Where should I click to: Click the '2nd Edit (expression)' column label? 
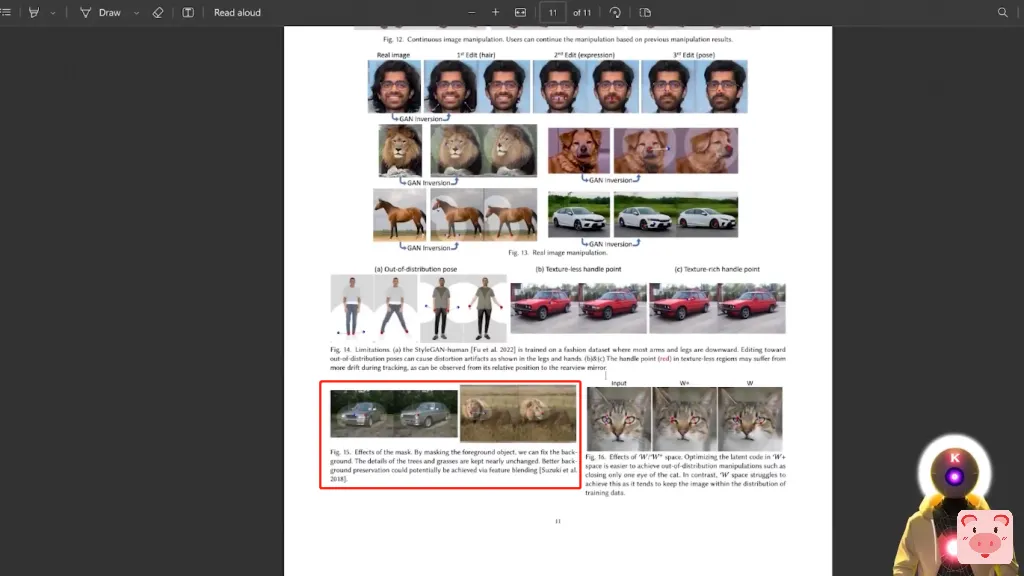click(x=584, y=55)
